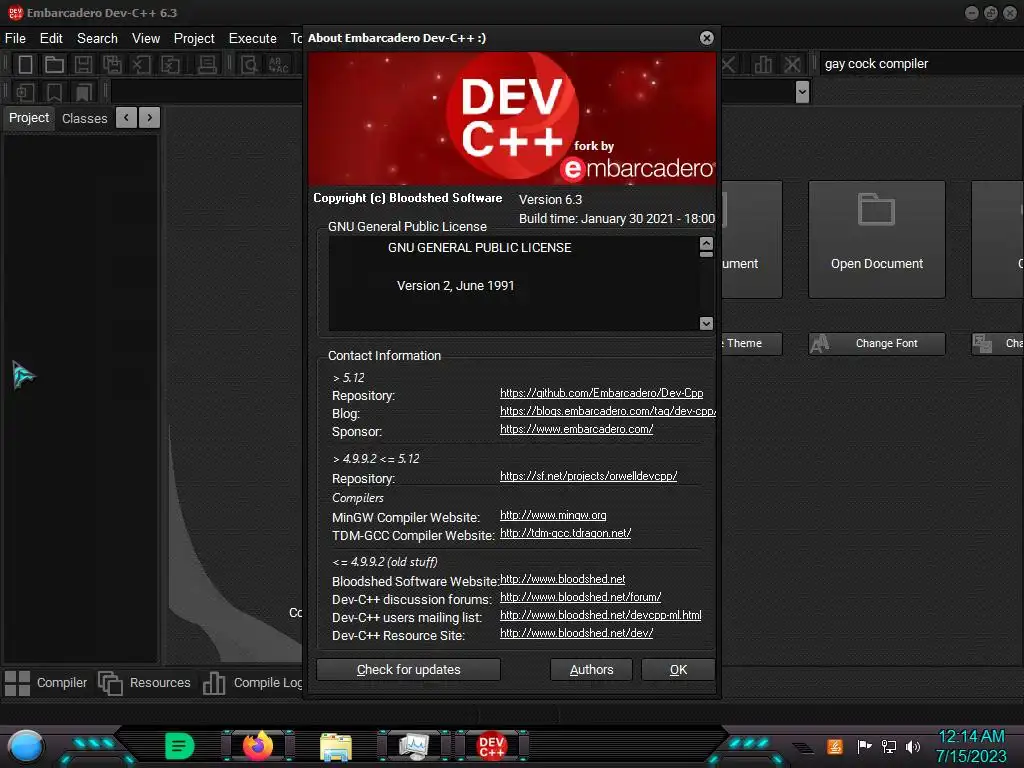1024x768 pixels.
Task: Open the Execute menu
Action: click(252, 39)
